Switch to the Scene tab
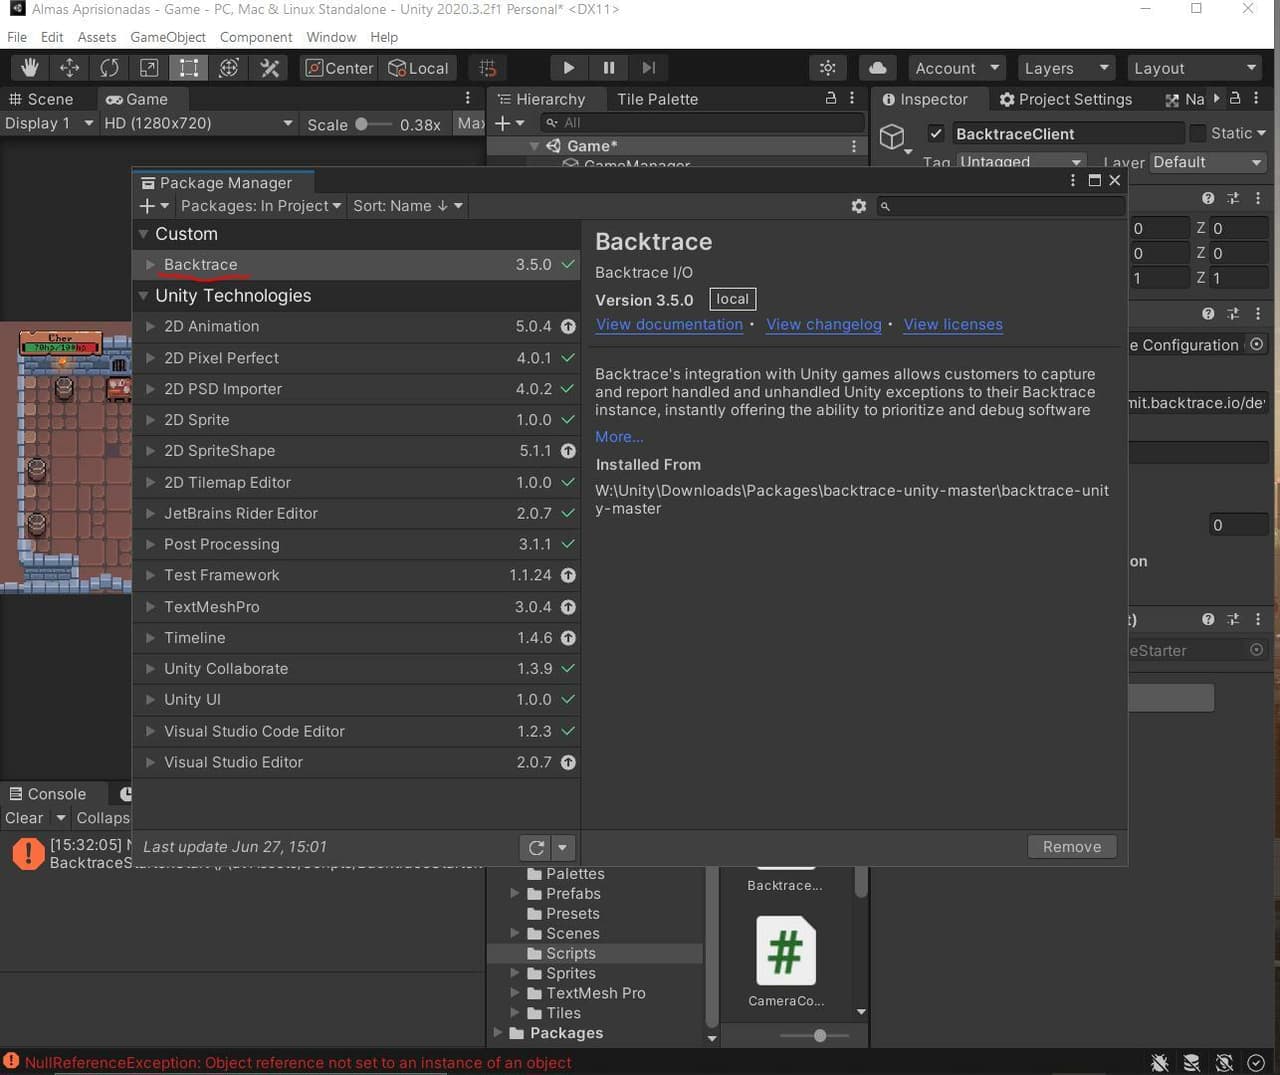Viewport: 1280px width, 1075px height. click(41, 99)
